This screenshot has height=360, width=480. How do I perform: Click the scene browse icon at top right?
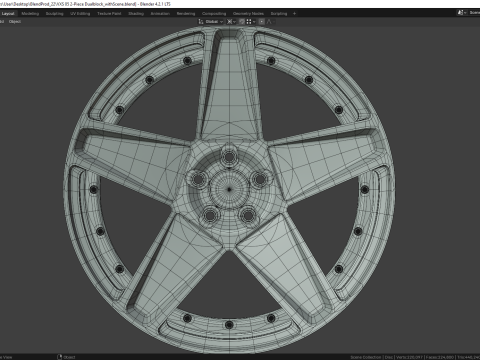(462, 12)
